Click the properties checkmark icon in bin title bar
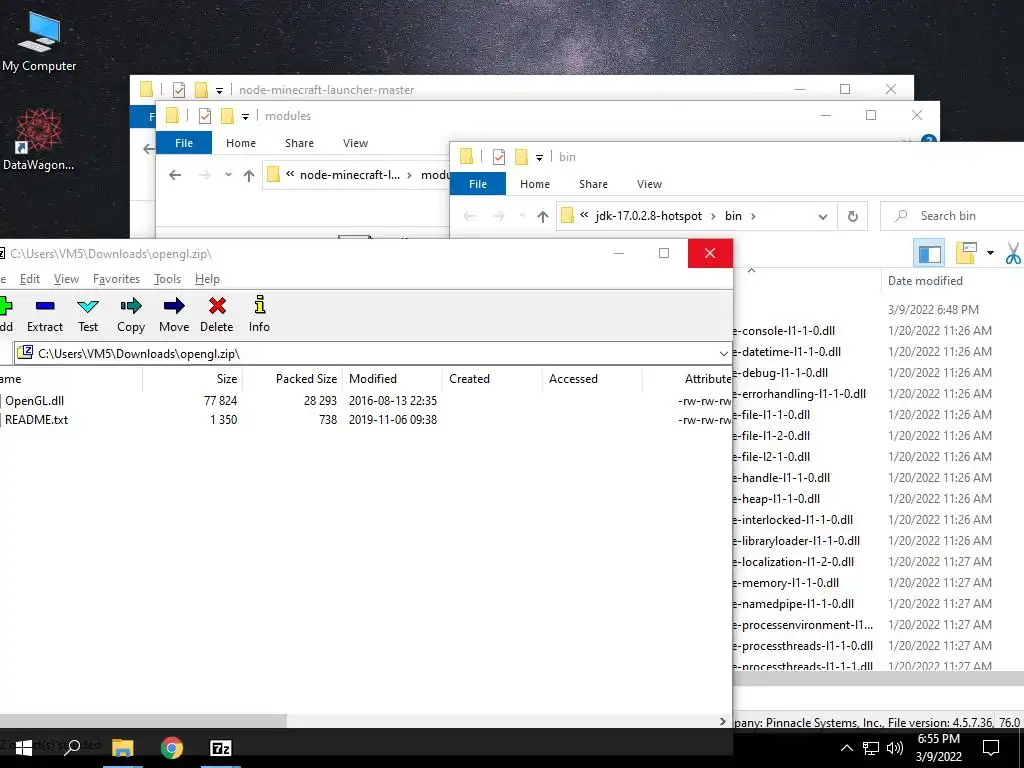This screenshot has width=1024, height=768. (499, 157)
